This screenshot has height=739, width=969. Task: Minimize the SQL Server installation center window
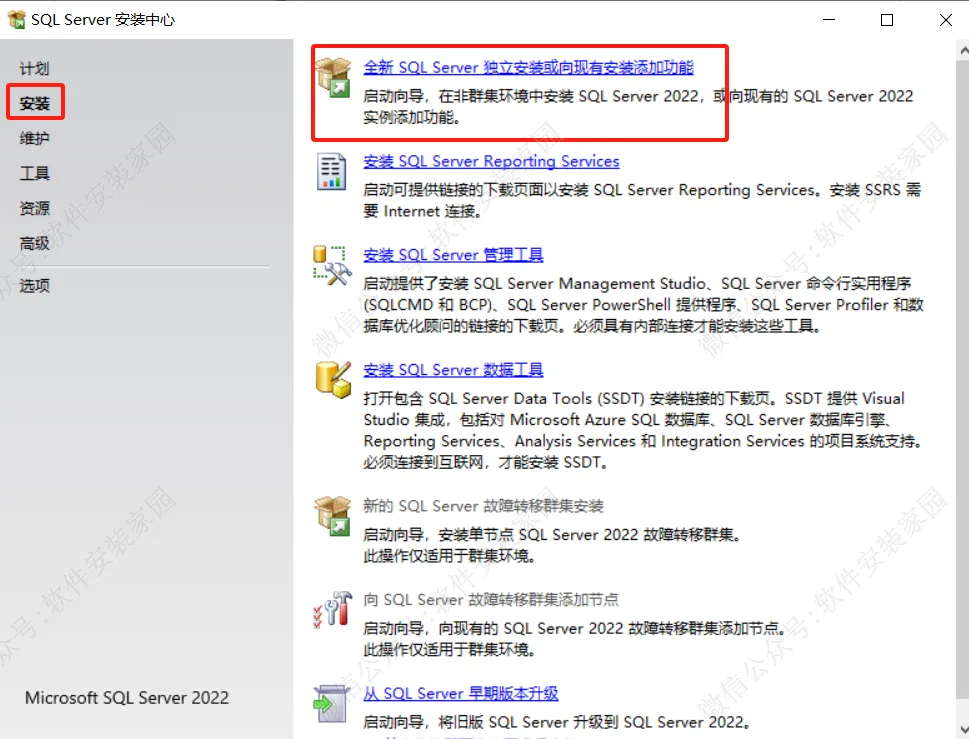pyautogui.click(x=829, y=20)
